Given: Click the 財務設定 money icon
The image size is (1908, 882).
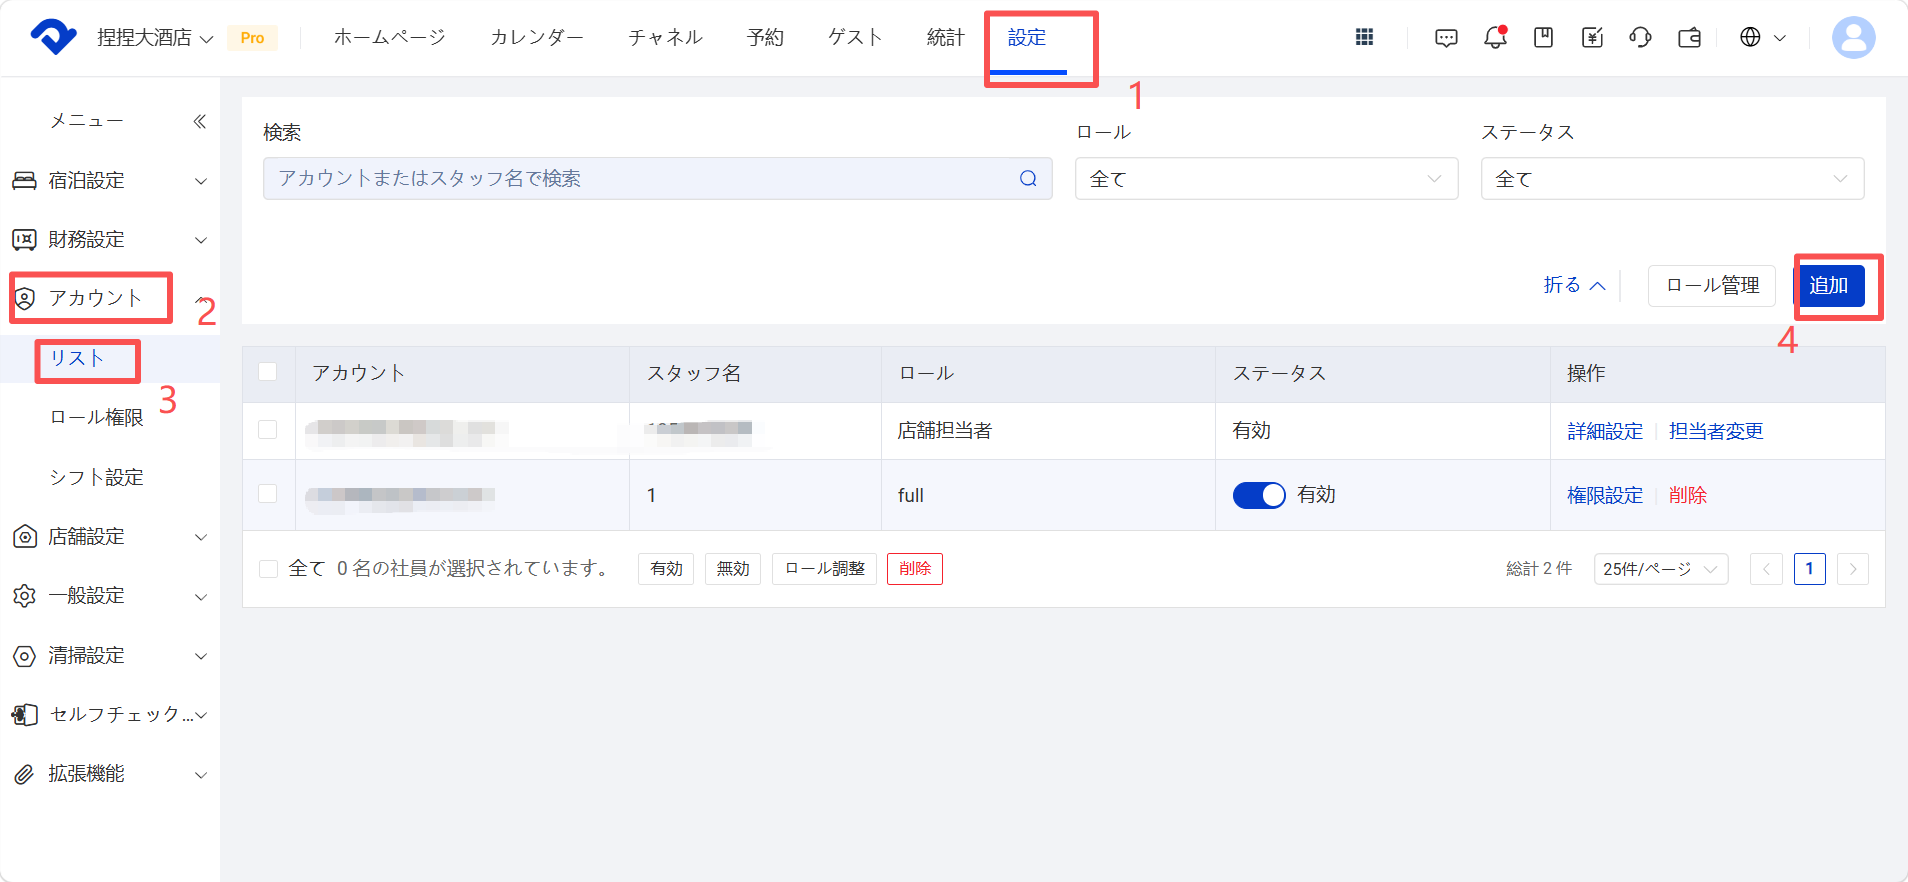Looking at the screenshot, I should pos(24,240).
